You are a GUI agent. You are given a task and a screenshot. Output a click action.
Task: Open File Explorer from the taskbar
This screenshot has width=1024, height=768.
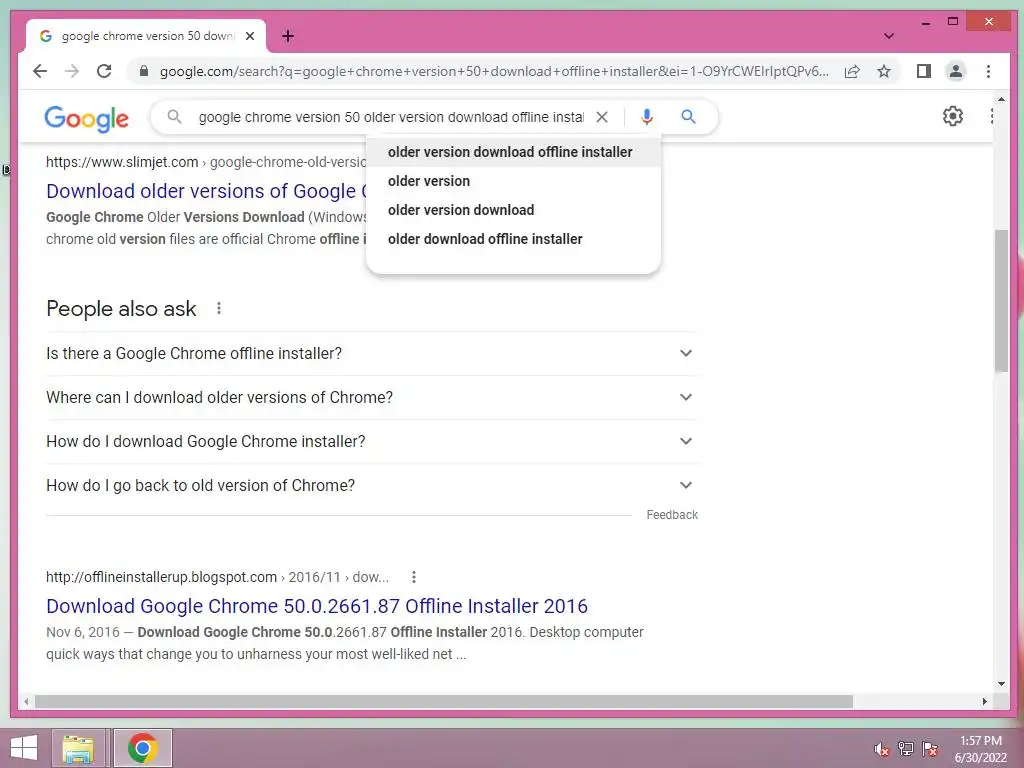click(78, 748)
